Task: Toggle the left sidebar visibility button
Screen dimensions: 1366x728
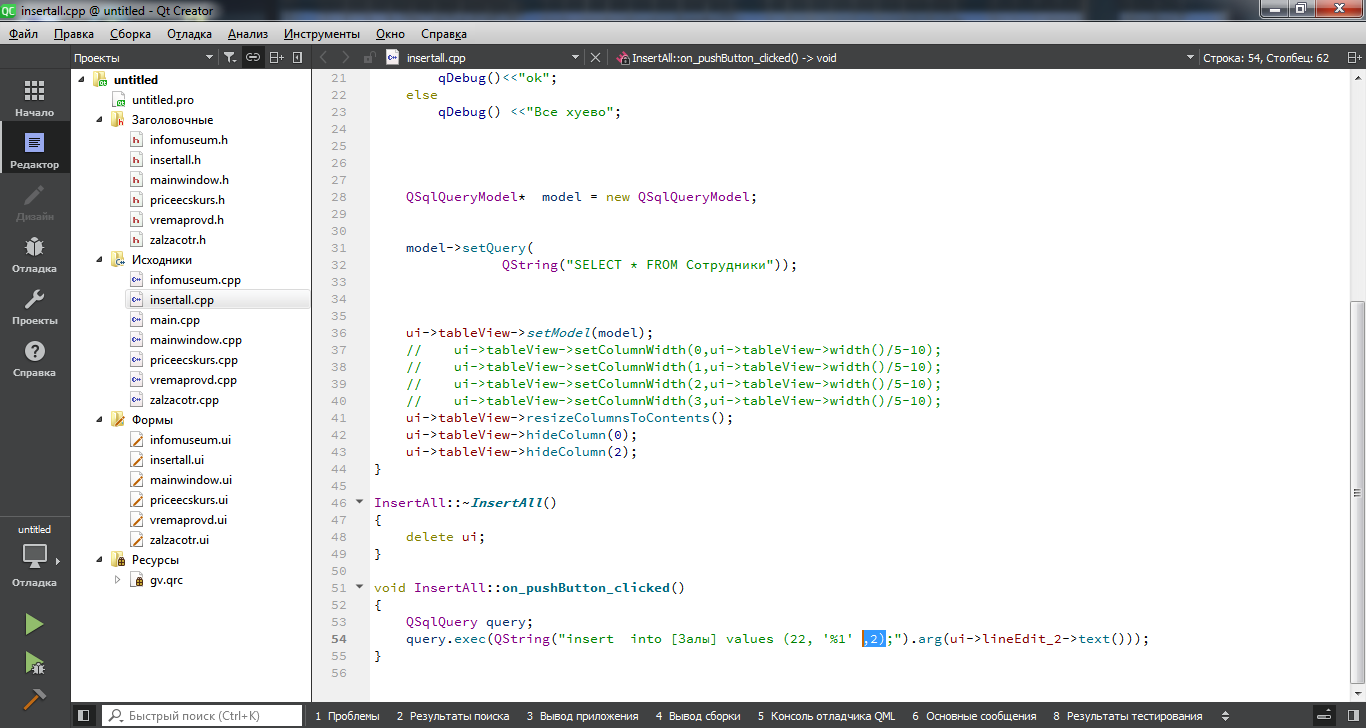Action: tap(85, 715)
